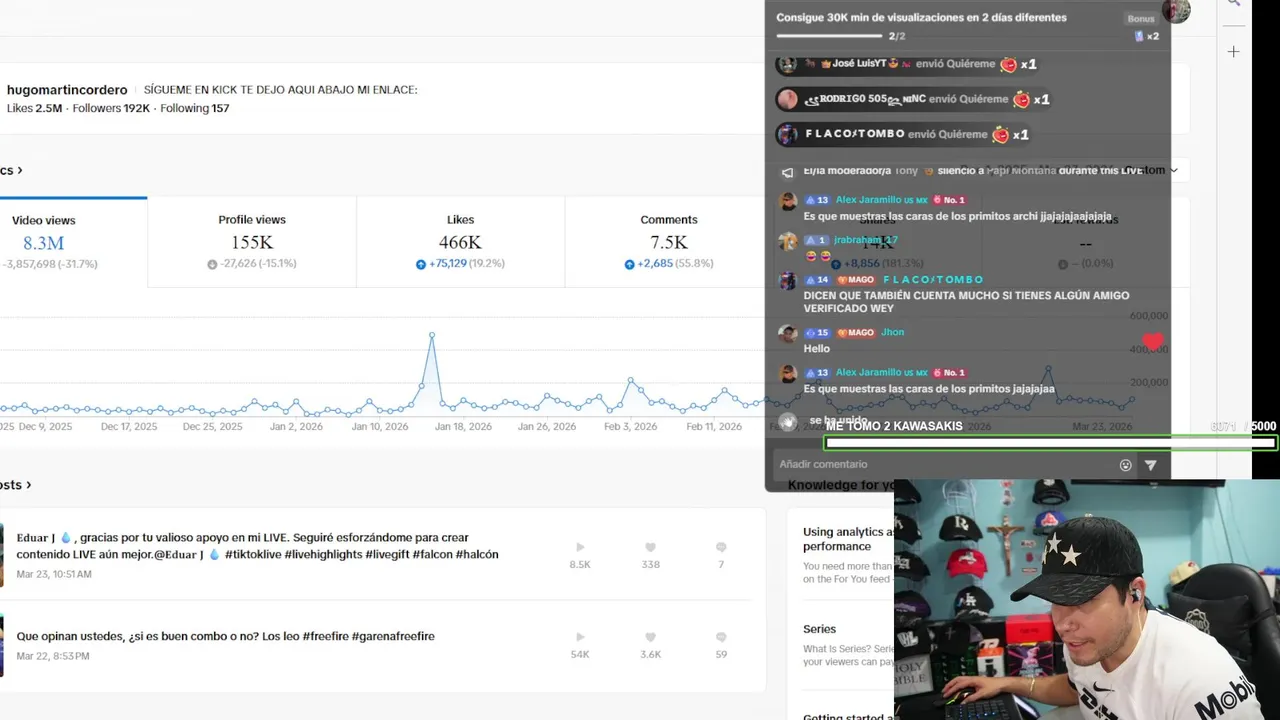Focus the 'Añadir comentario' input field
Image resolution: width=1280 pixels, height=720 pixels.
pos(945,464)
